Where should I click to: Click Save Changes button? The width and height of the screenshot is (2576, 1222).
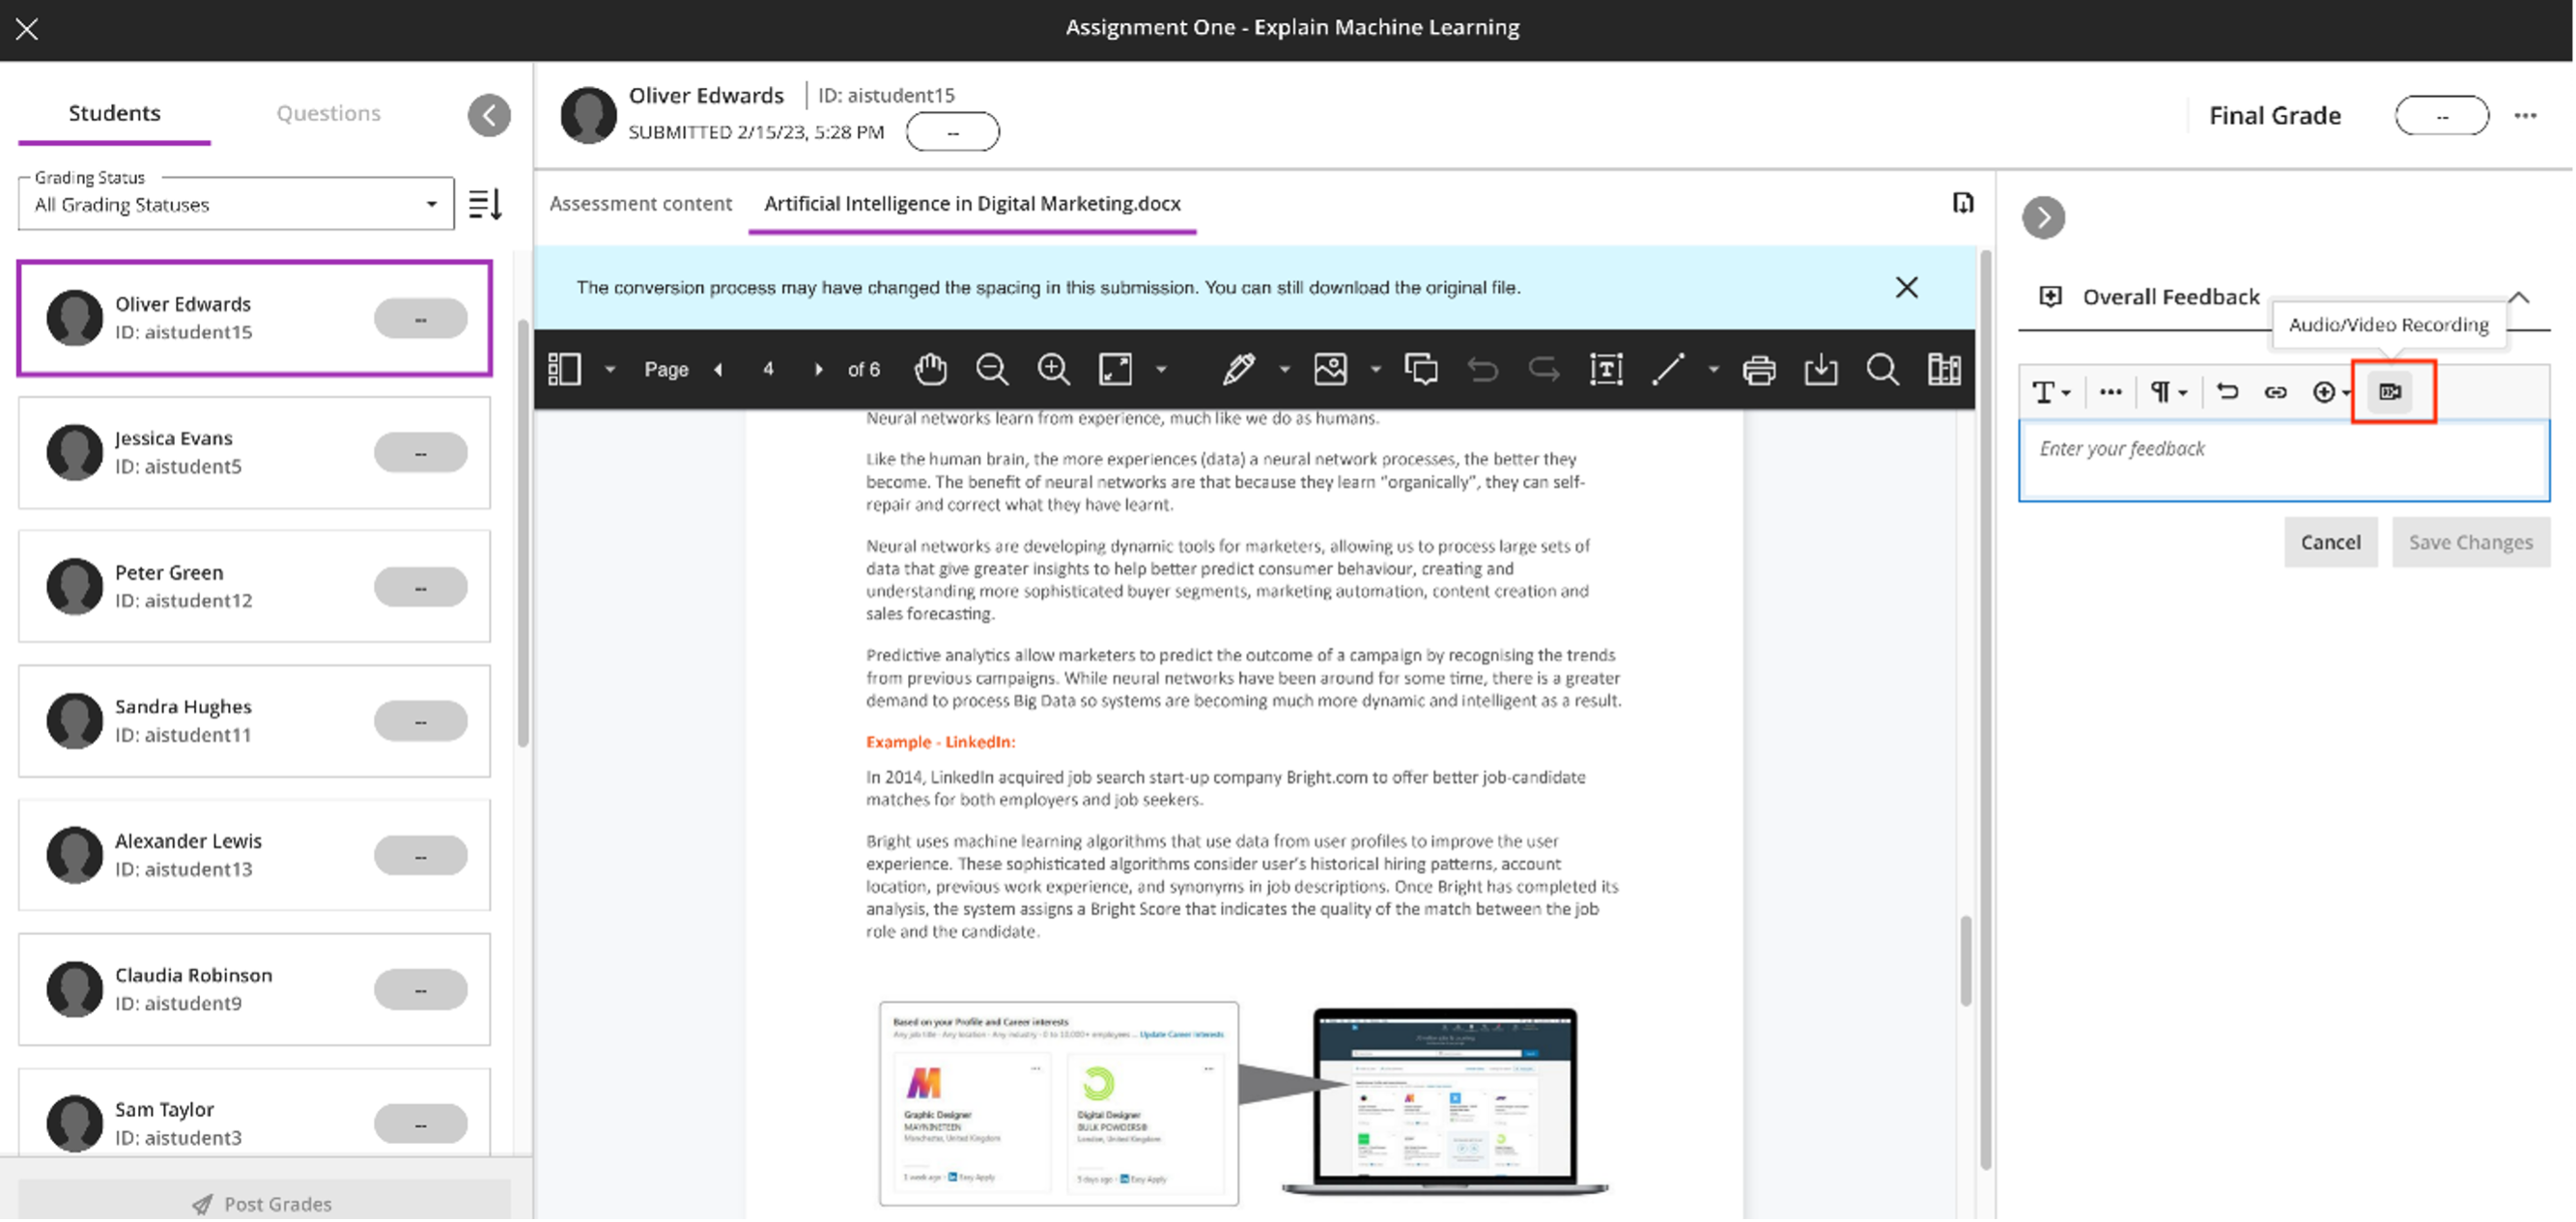(x=2471, y=540)
